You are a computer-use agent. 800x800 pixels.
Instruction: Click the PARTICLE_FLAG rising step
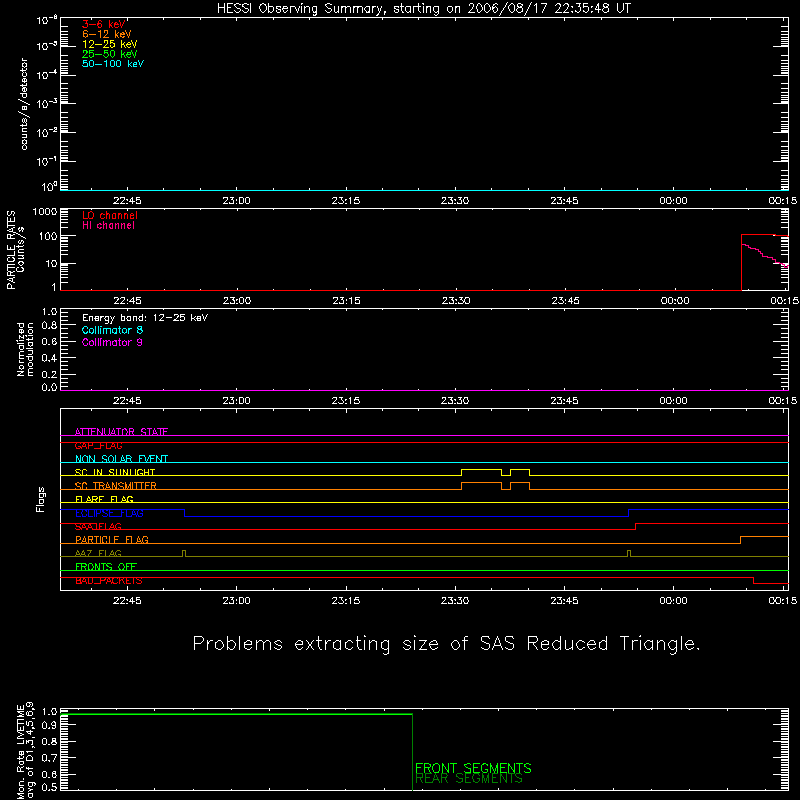coord(740,540)
